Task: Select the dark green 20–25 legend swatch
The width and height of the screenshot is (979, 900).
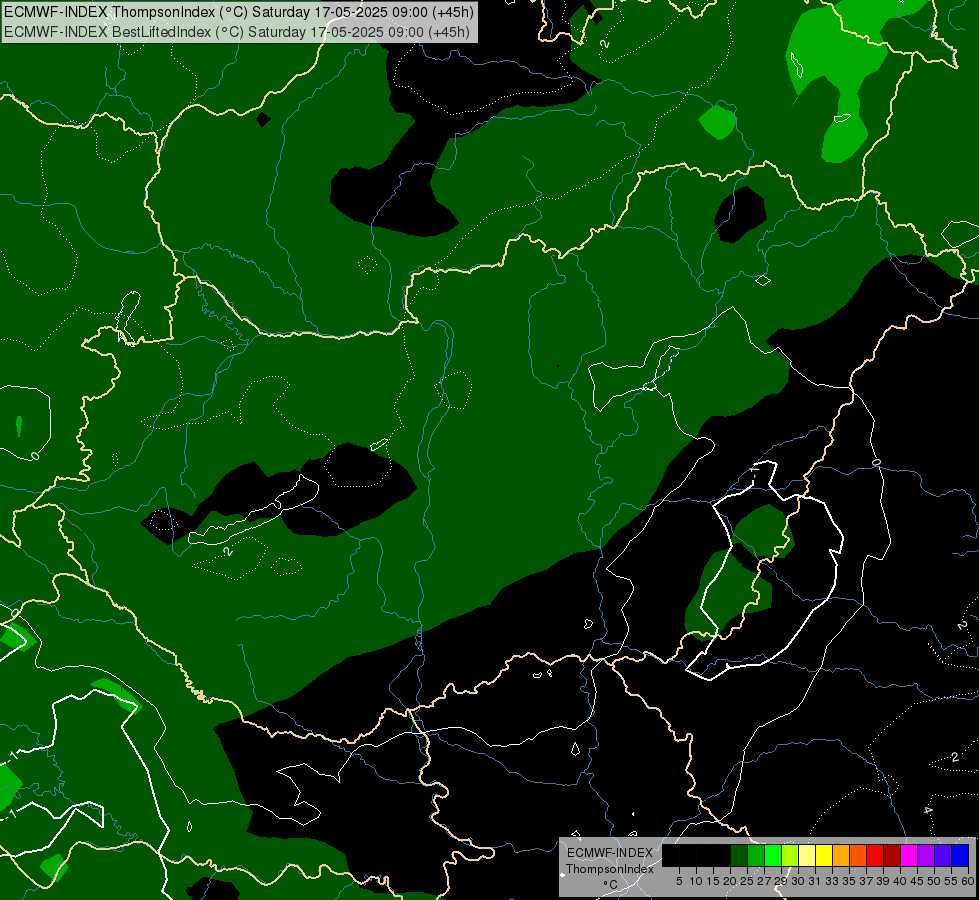Action: pyautogui.click(x=739, y=855)
